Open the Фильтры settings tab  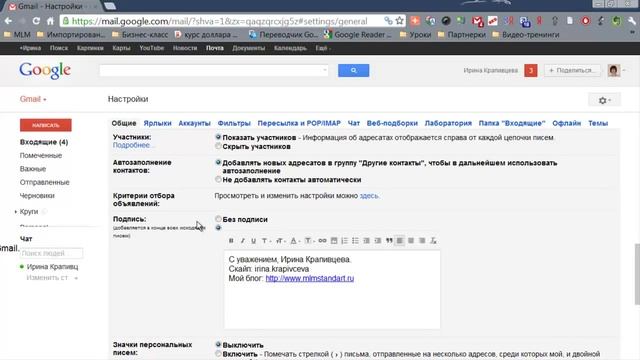pos(234,123)
